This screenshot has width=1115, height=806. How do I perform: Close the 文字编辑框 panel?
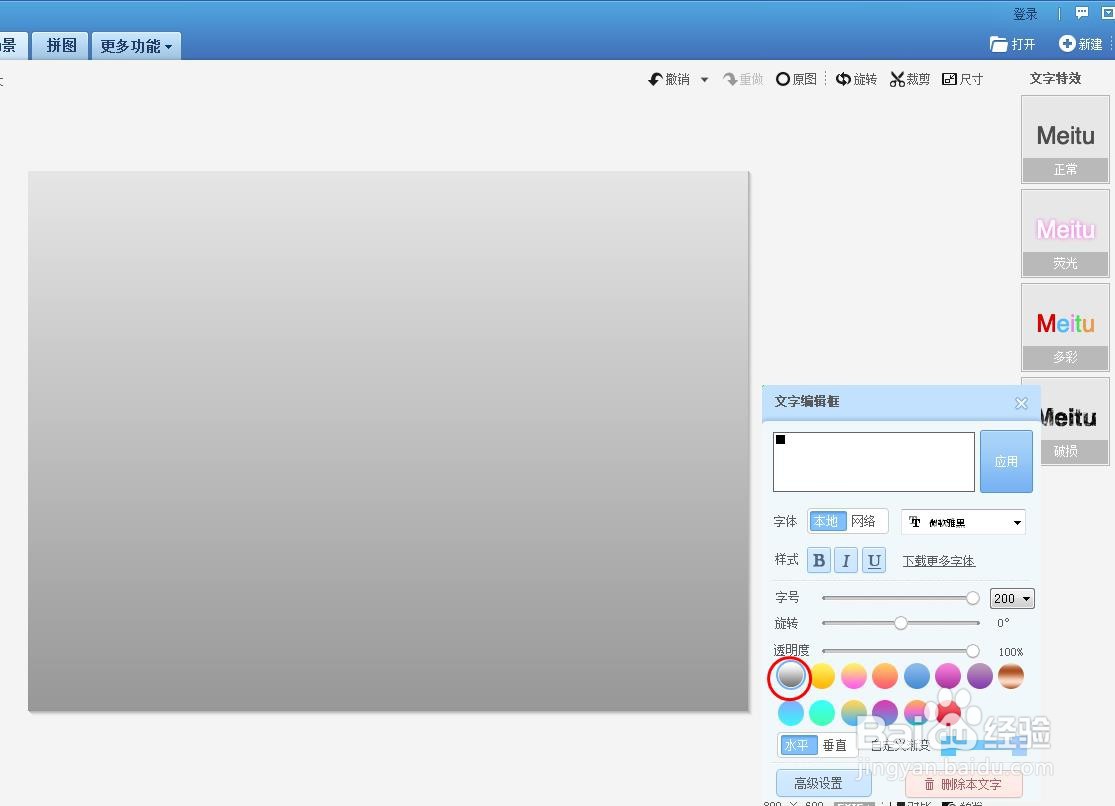(x=1021, y=403)
